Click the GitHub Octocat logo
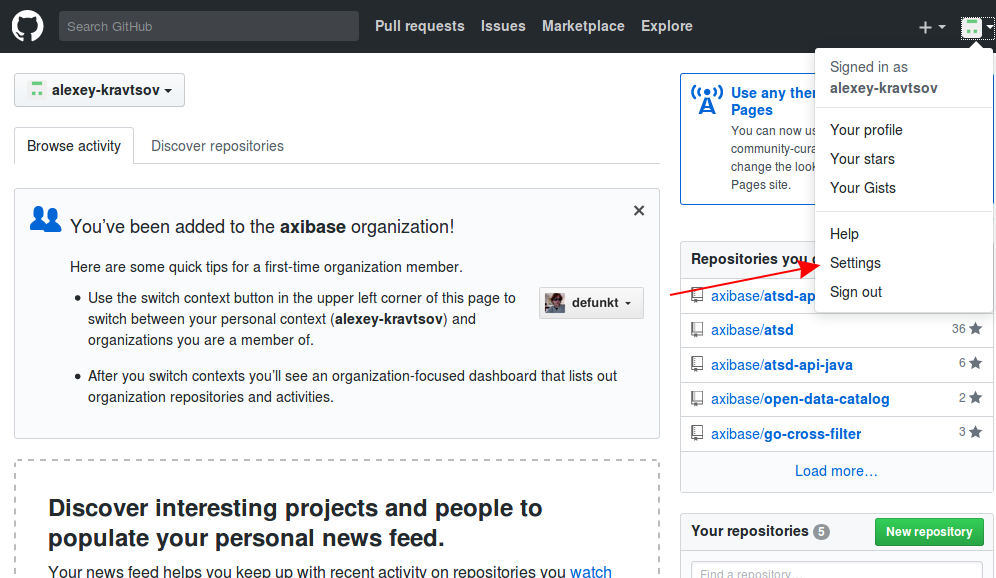Screen dimensions: 996x578 click(27, 26)
